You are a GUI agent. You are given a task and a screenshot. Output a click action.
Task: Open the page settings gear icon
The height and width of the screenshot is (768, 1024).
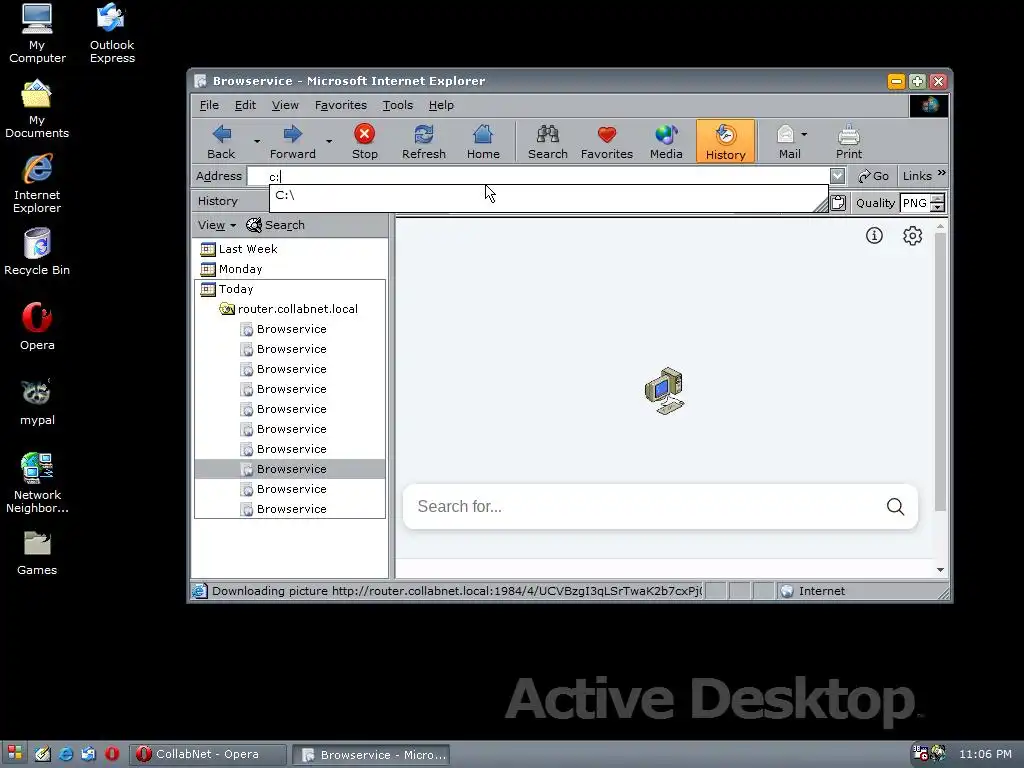(x=912, y=236)
